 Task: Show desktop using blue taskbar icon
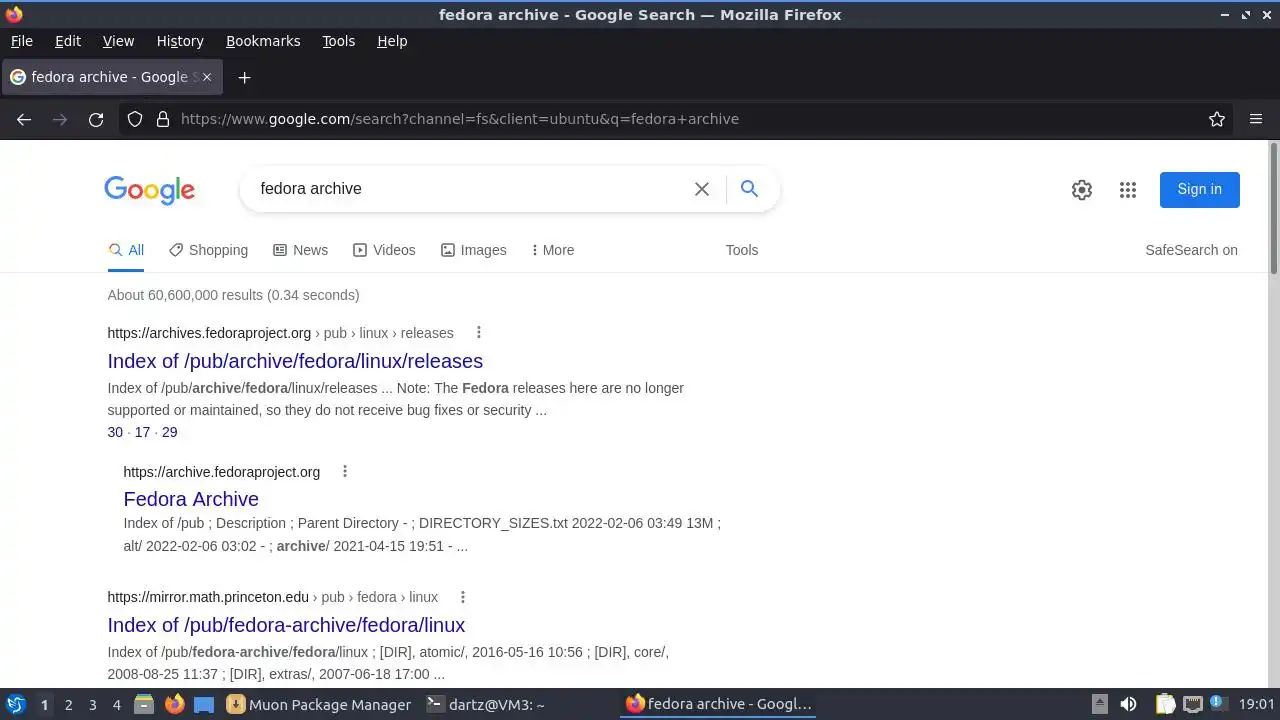tap(204, 704)
